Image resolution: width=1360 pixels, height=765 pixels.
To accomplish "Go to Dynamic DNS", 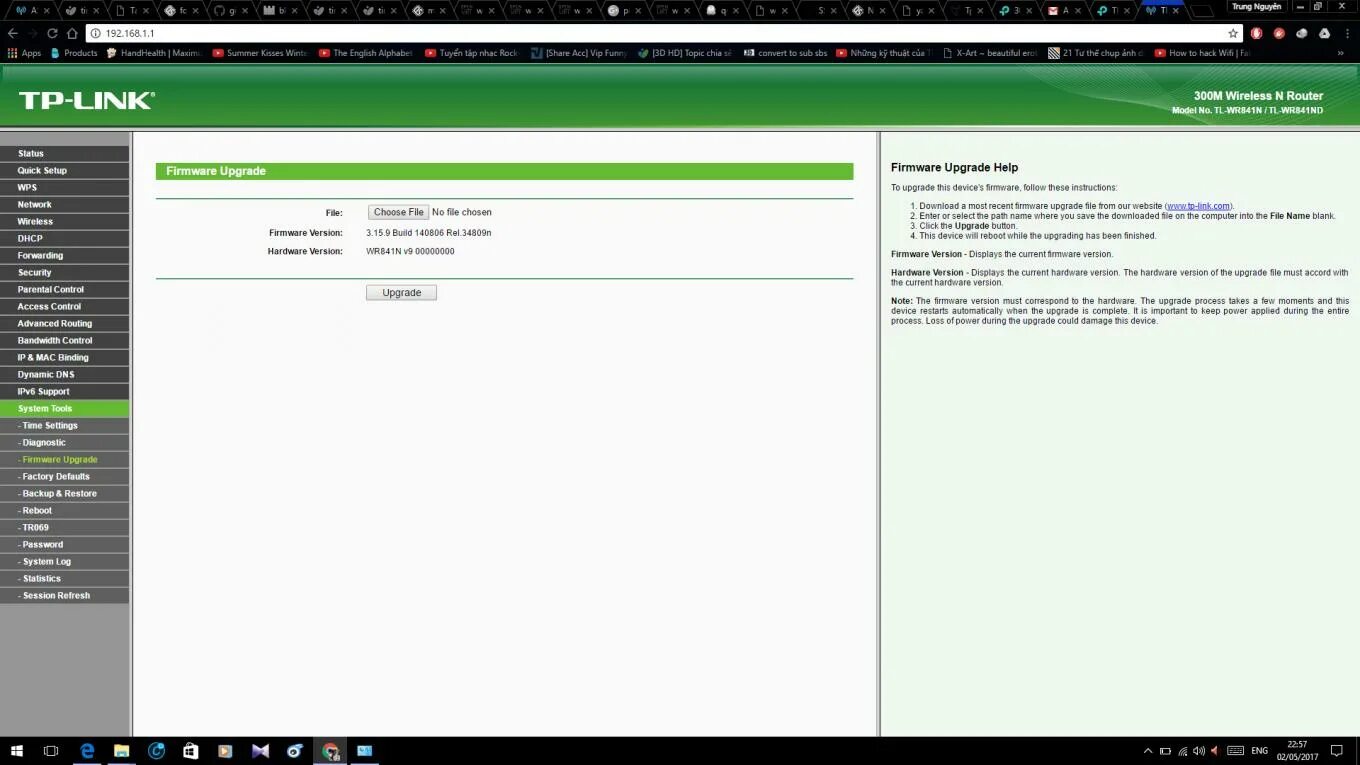I will pyautogui.click(x=65, y=375).
